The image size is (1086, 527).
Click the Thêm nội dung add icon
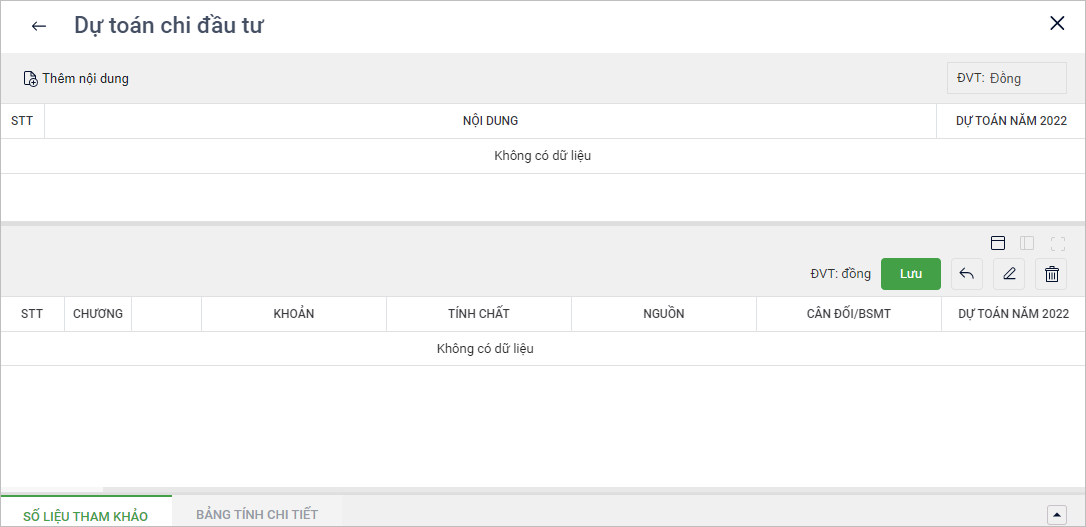coord(30,79)
